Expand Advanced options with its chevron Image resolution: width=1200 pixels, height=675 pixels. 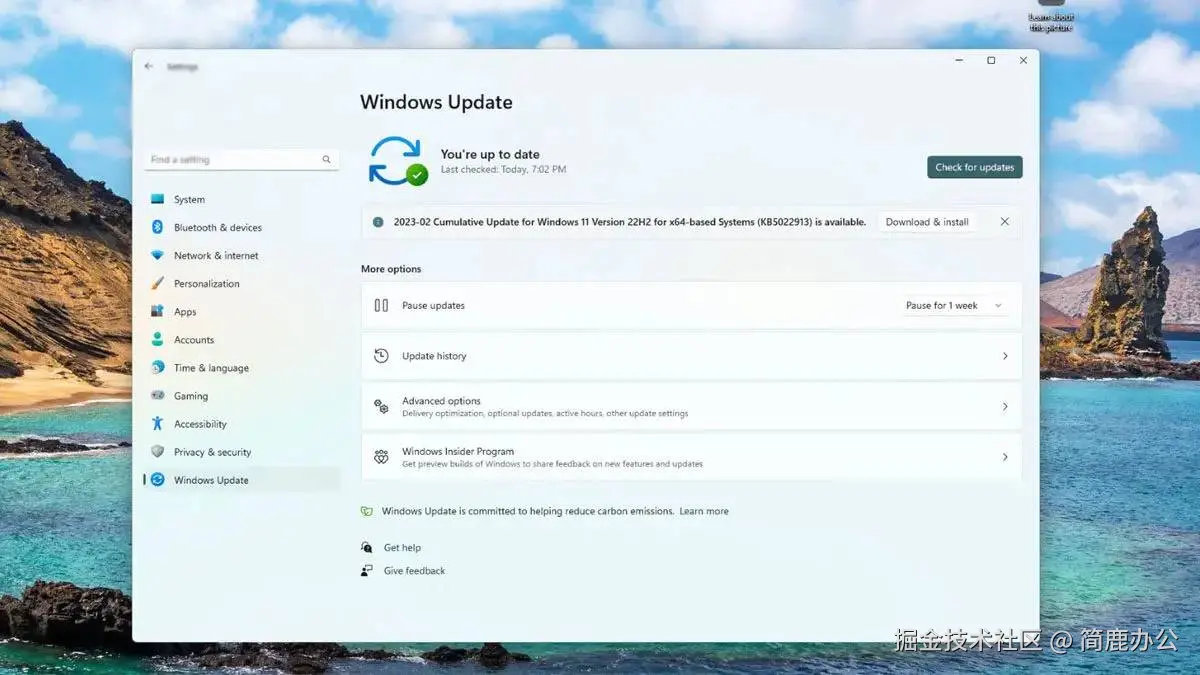1005,407
